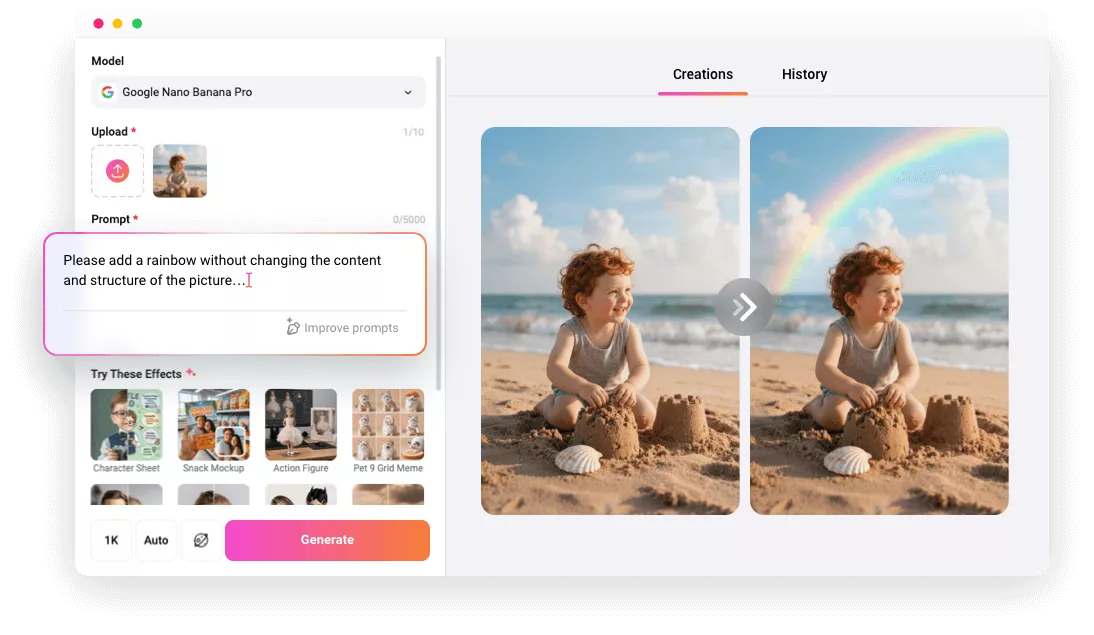The width and height of the screenshot is (1094, 635).
Task: Switch to the History tab
Action: (804, 74)
